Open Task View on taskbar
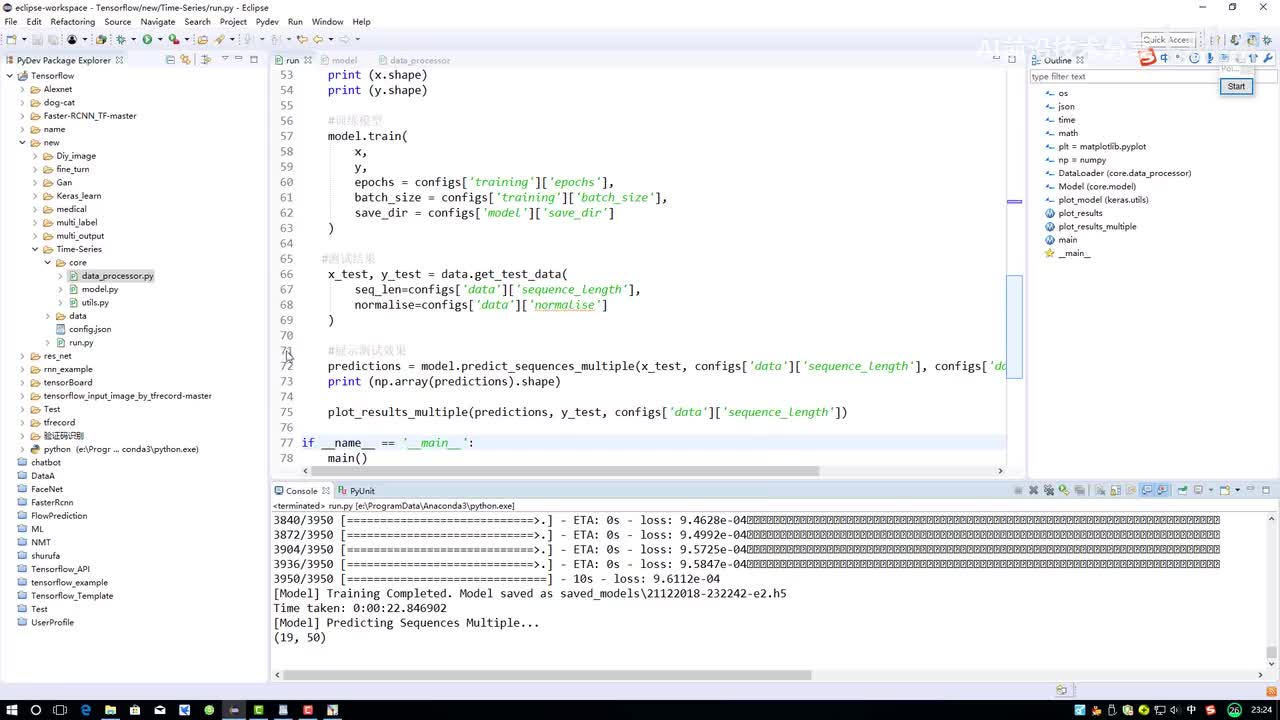The height and width of the screenshot is (720, 1280). point(61,710)
